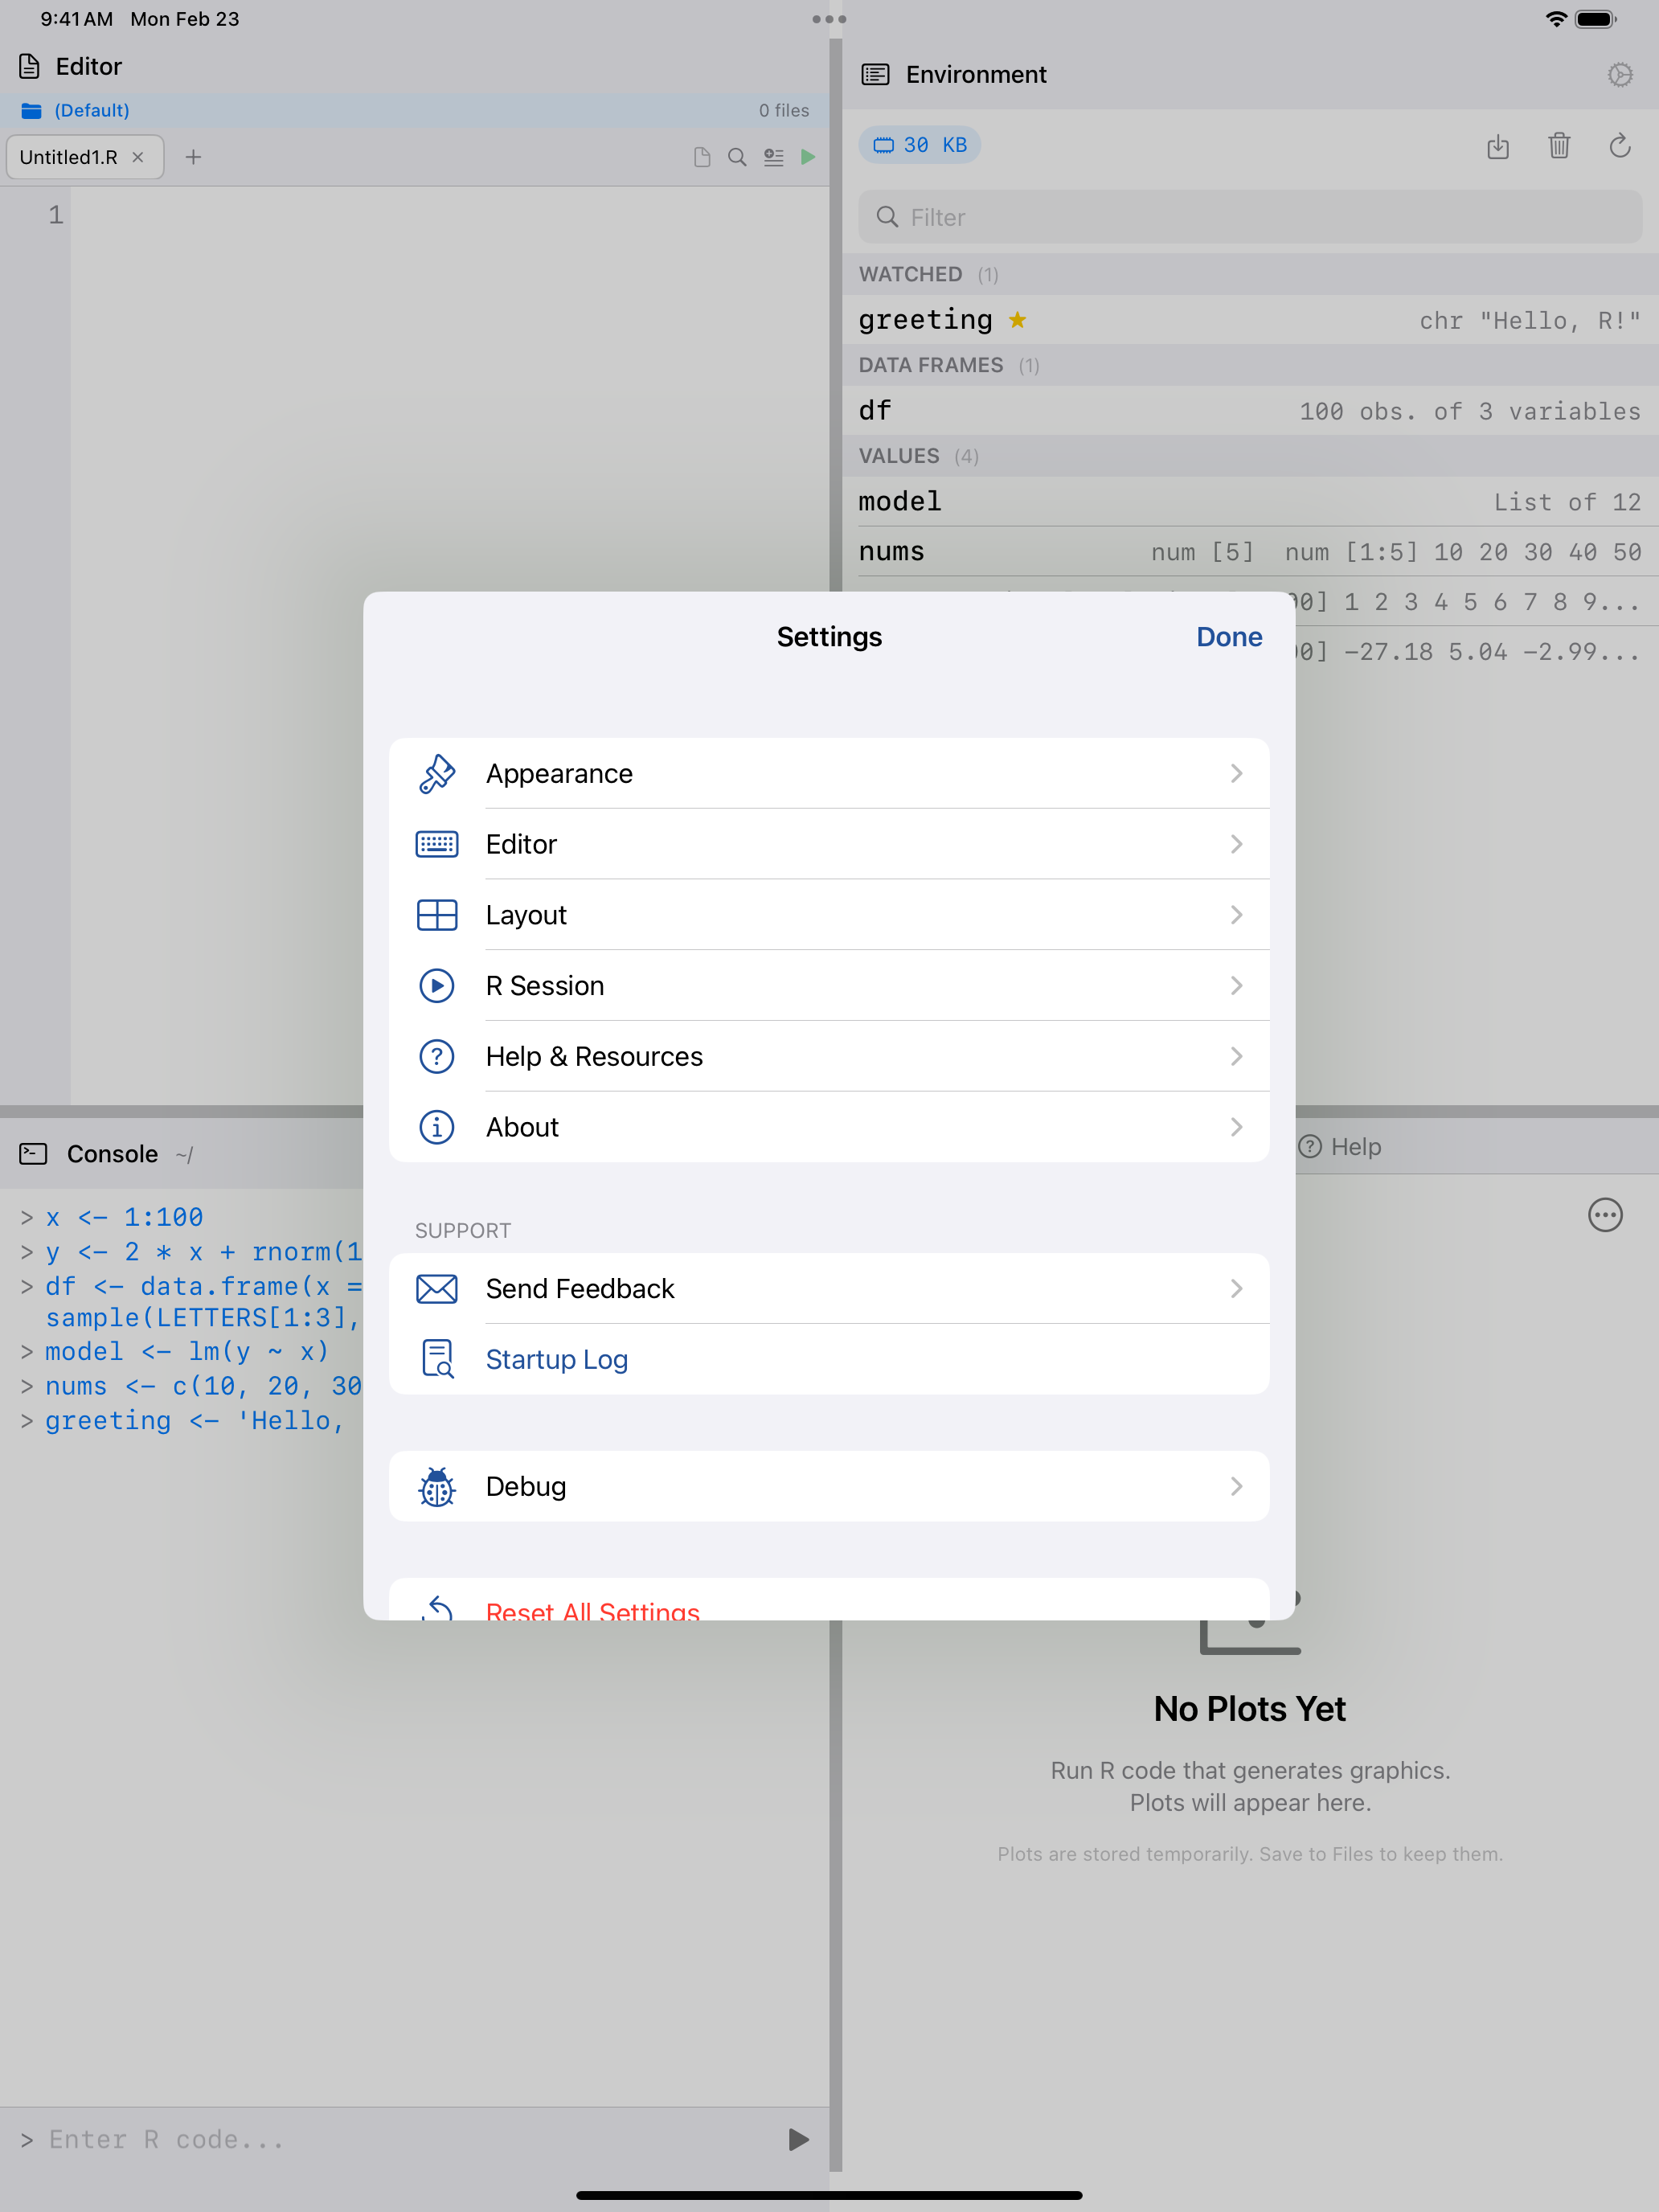
Task: Insert a code snippet with the plus-list icon
Action: 773,157
